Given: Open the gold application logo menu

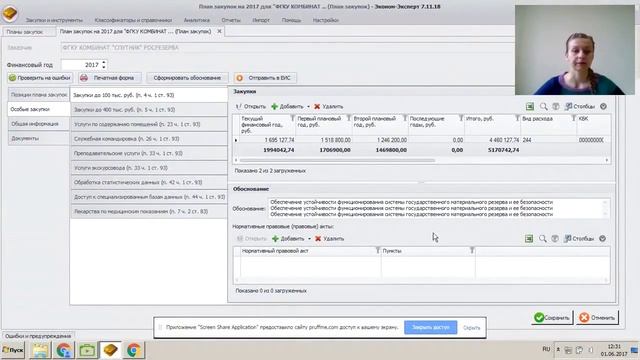Looking at the screenshot, I should click(x=10, y=13).
